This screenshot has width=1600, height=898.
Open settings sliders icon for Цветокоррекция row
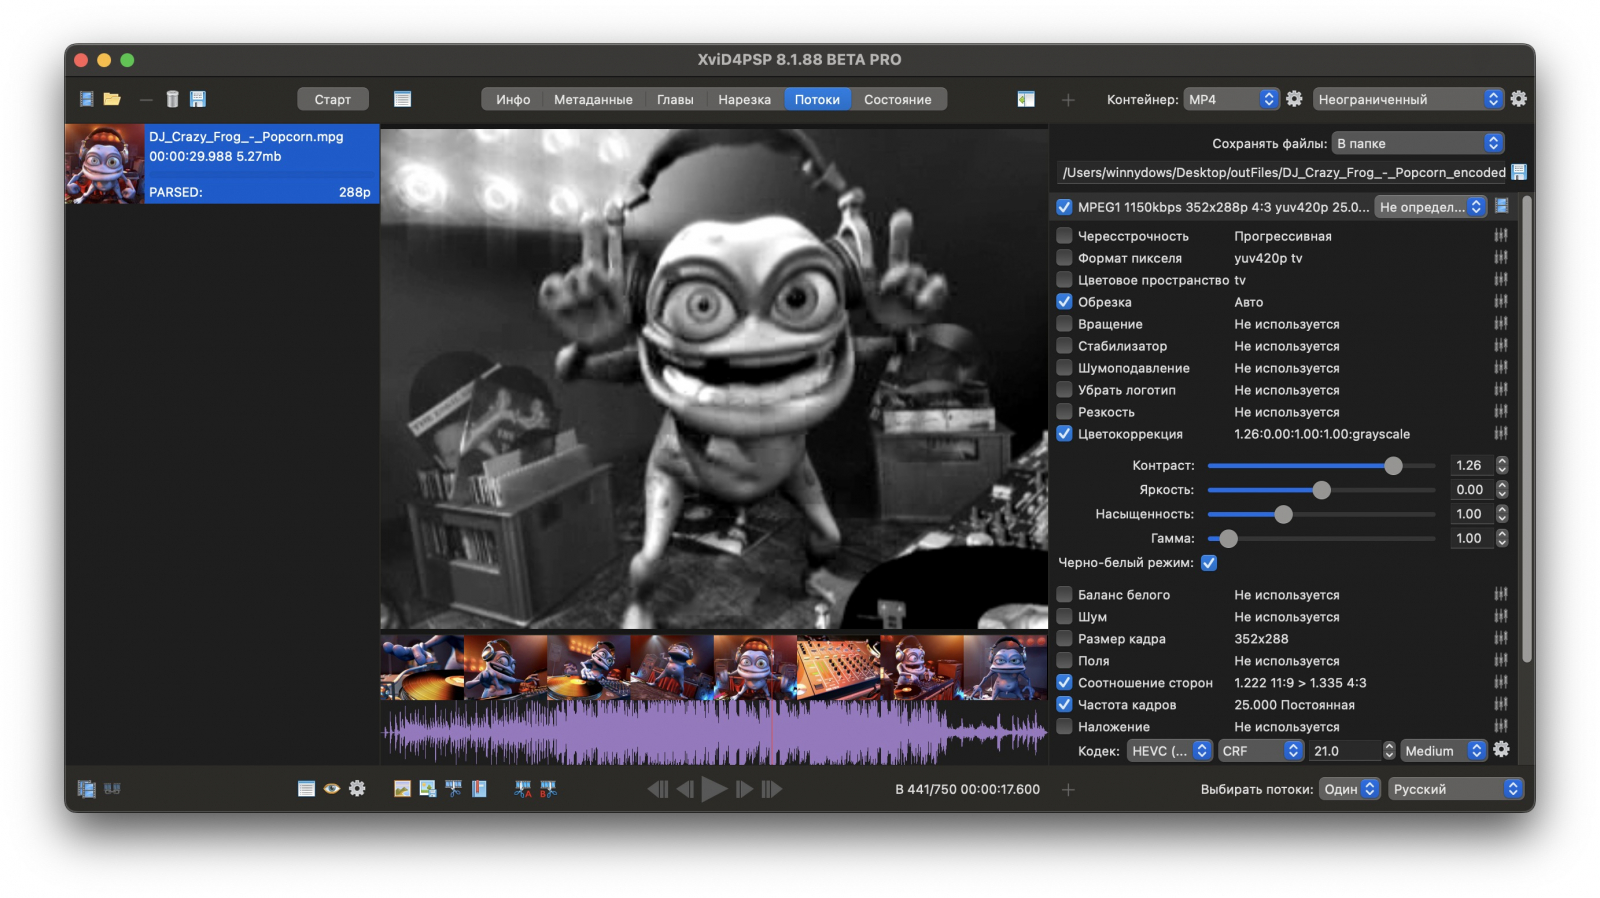1501,434
